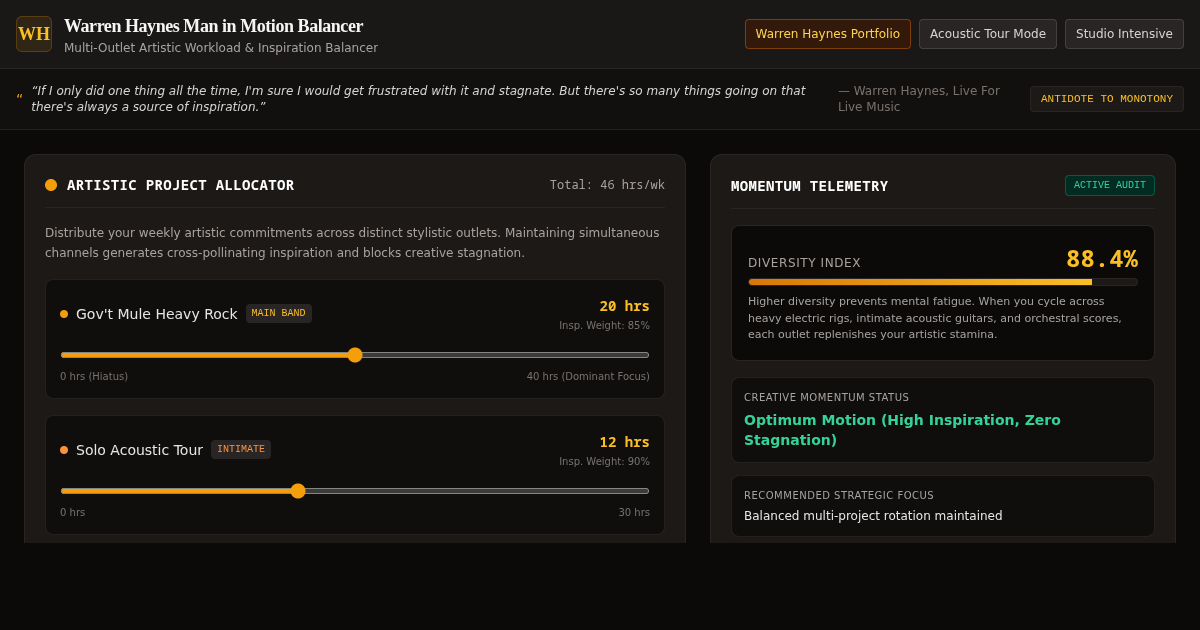Click the Total 46 hrs/wk readout
The width and height of the screenshot is (1200, 630).
click(x=607, y=185)
